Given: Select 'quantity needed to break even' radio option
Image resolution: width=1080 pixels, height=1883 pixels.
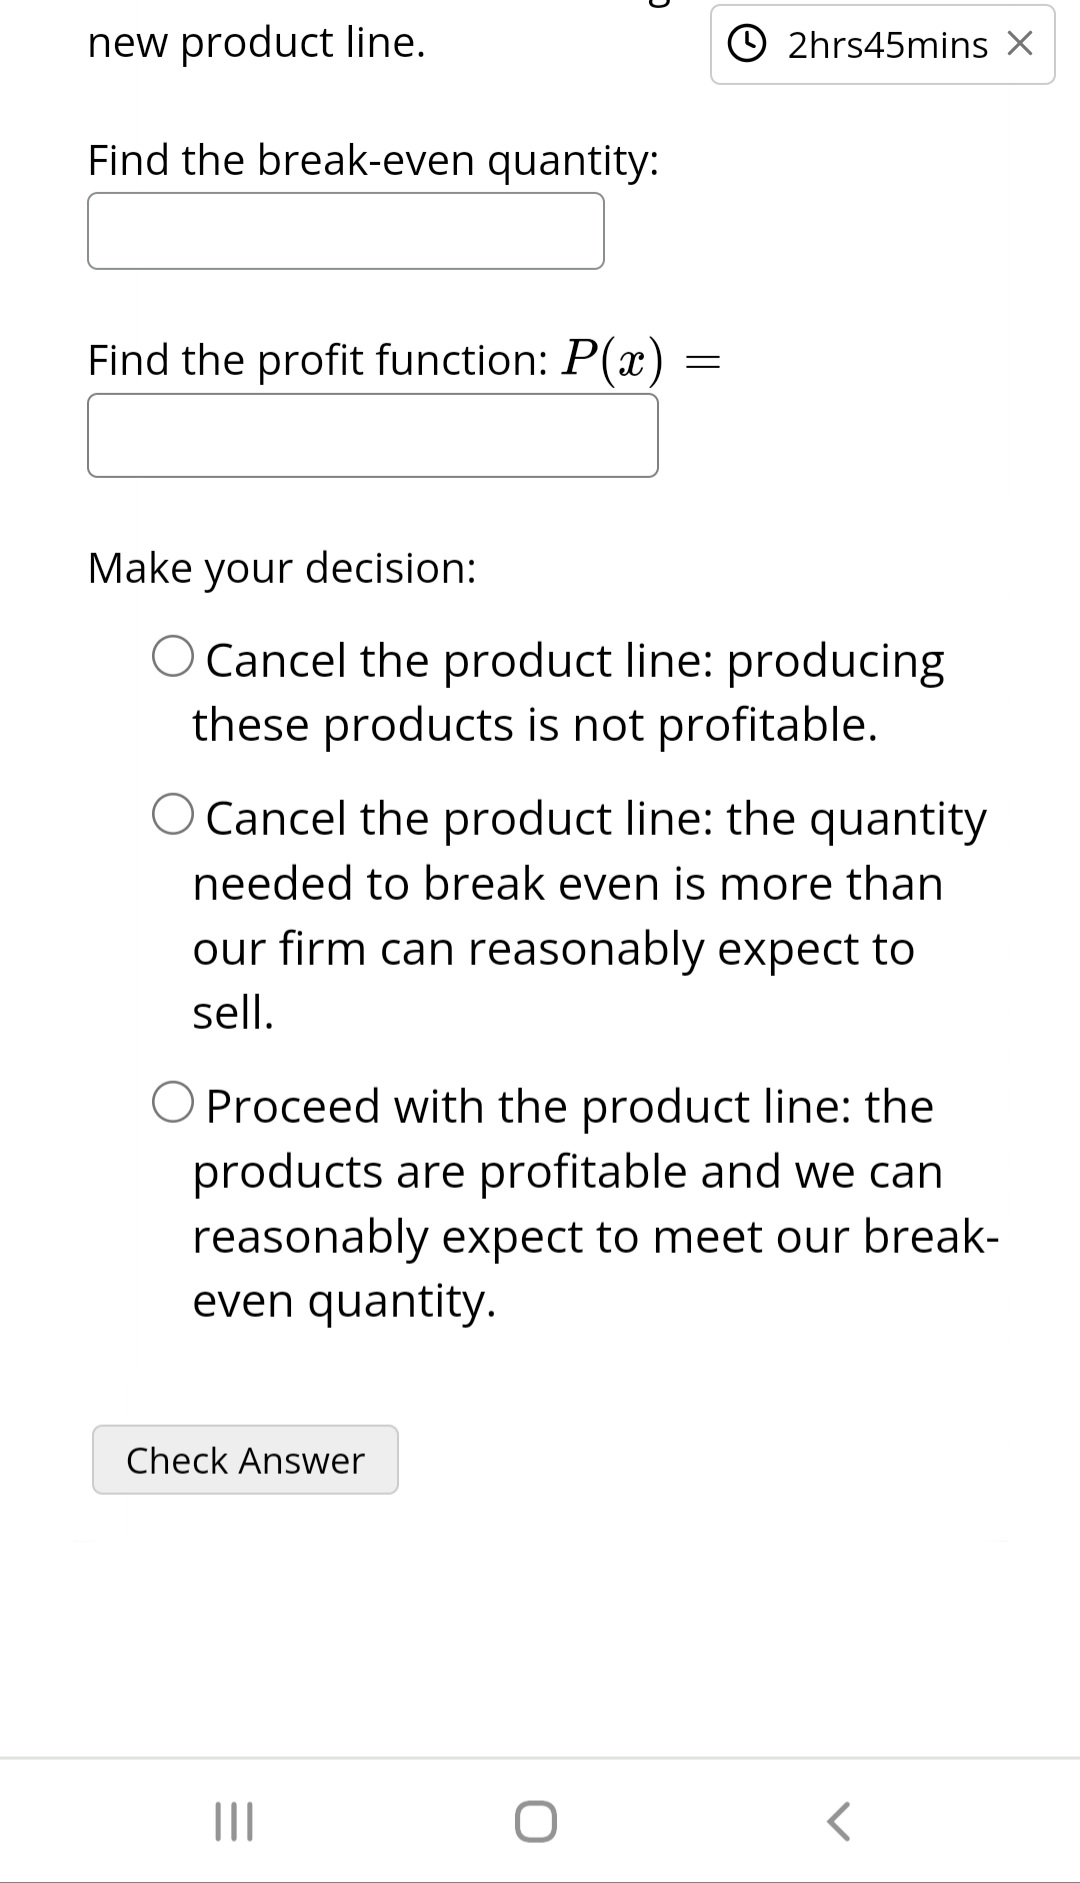Looking at the screenshot, I should [173, 815].
